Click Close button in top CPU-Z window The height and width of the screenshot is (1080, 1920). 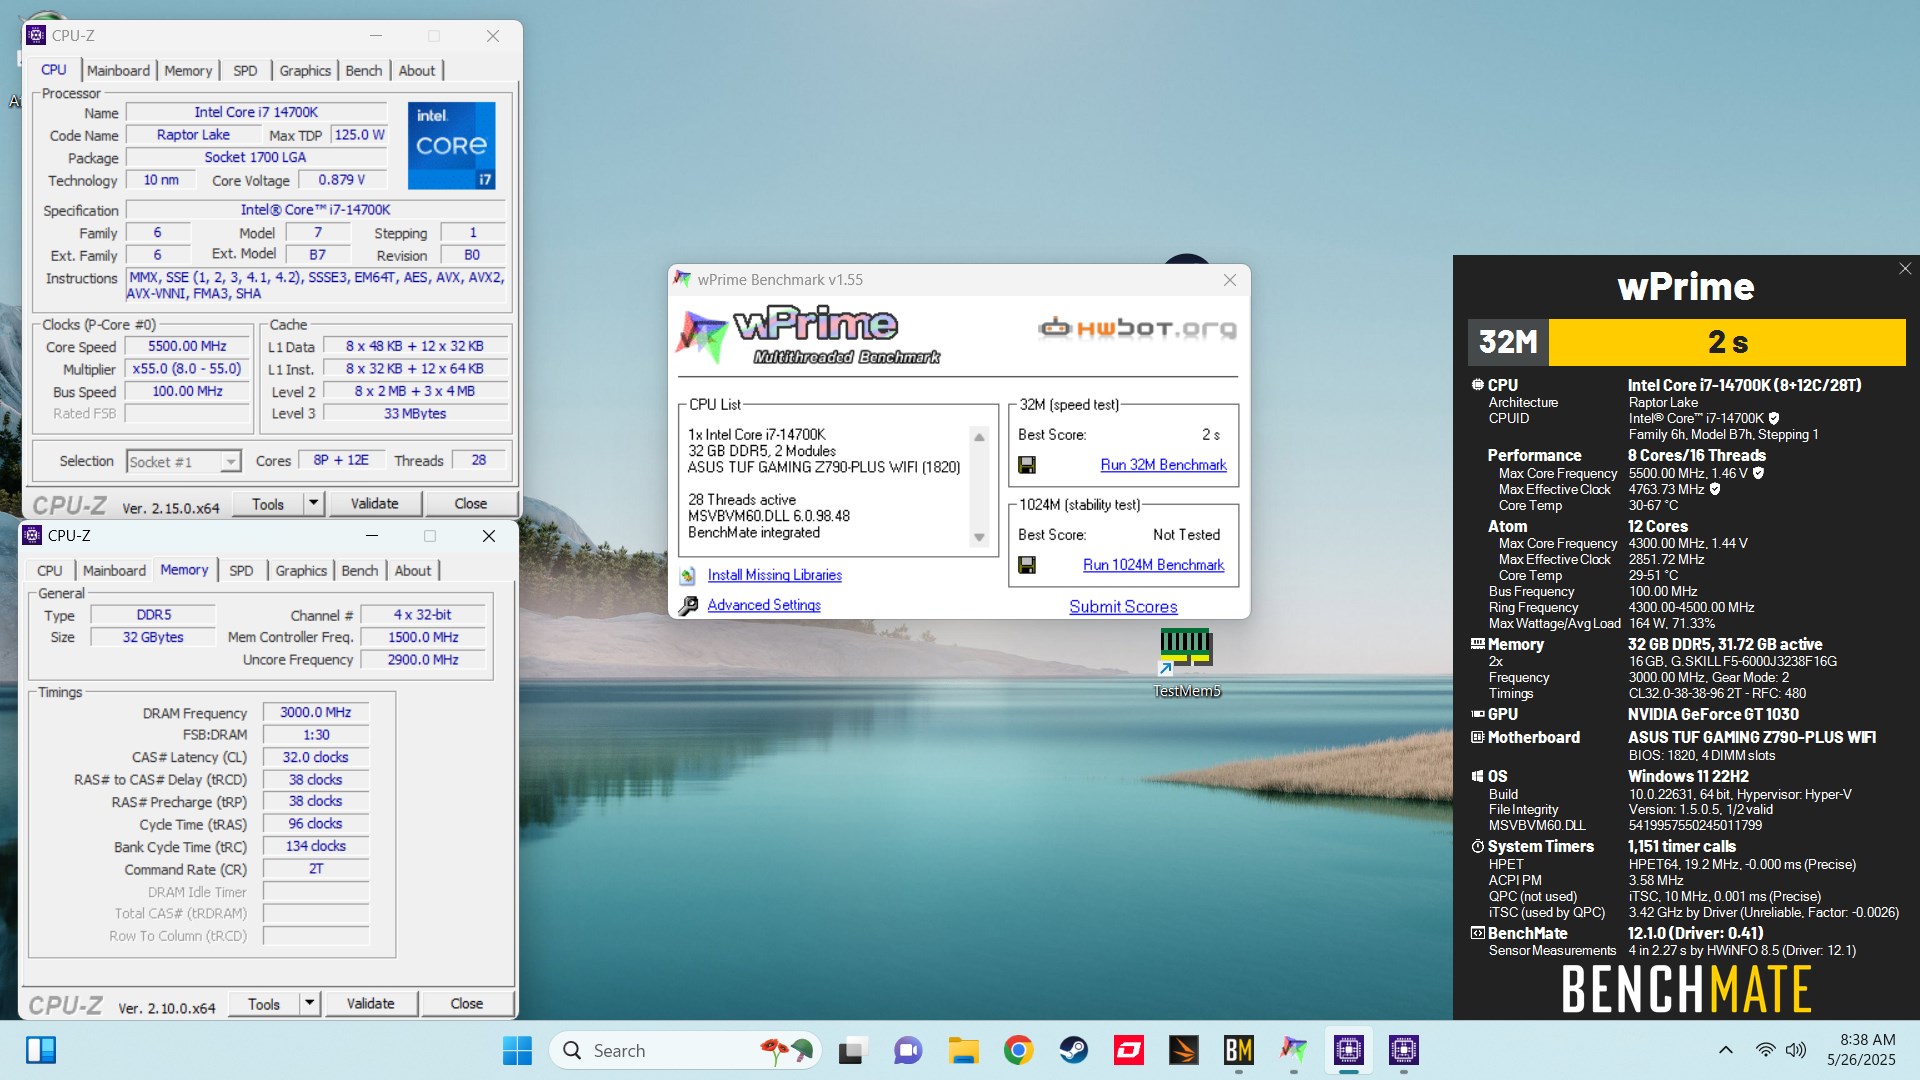pos(470,503)
